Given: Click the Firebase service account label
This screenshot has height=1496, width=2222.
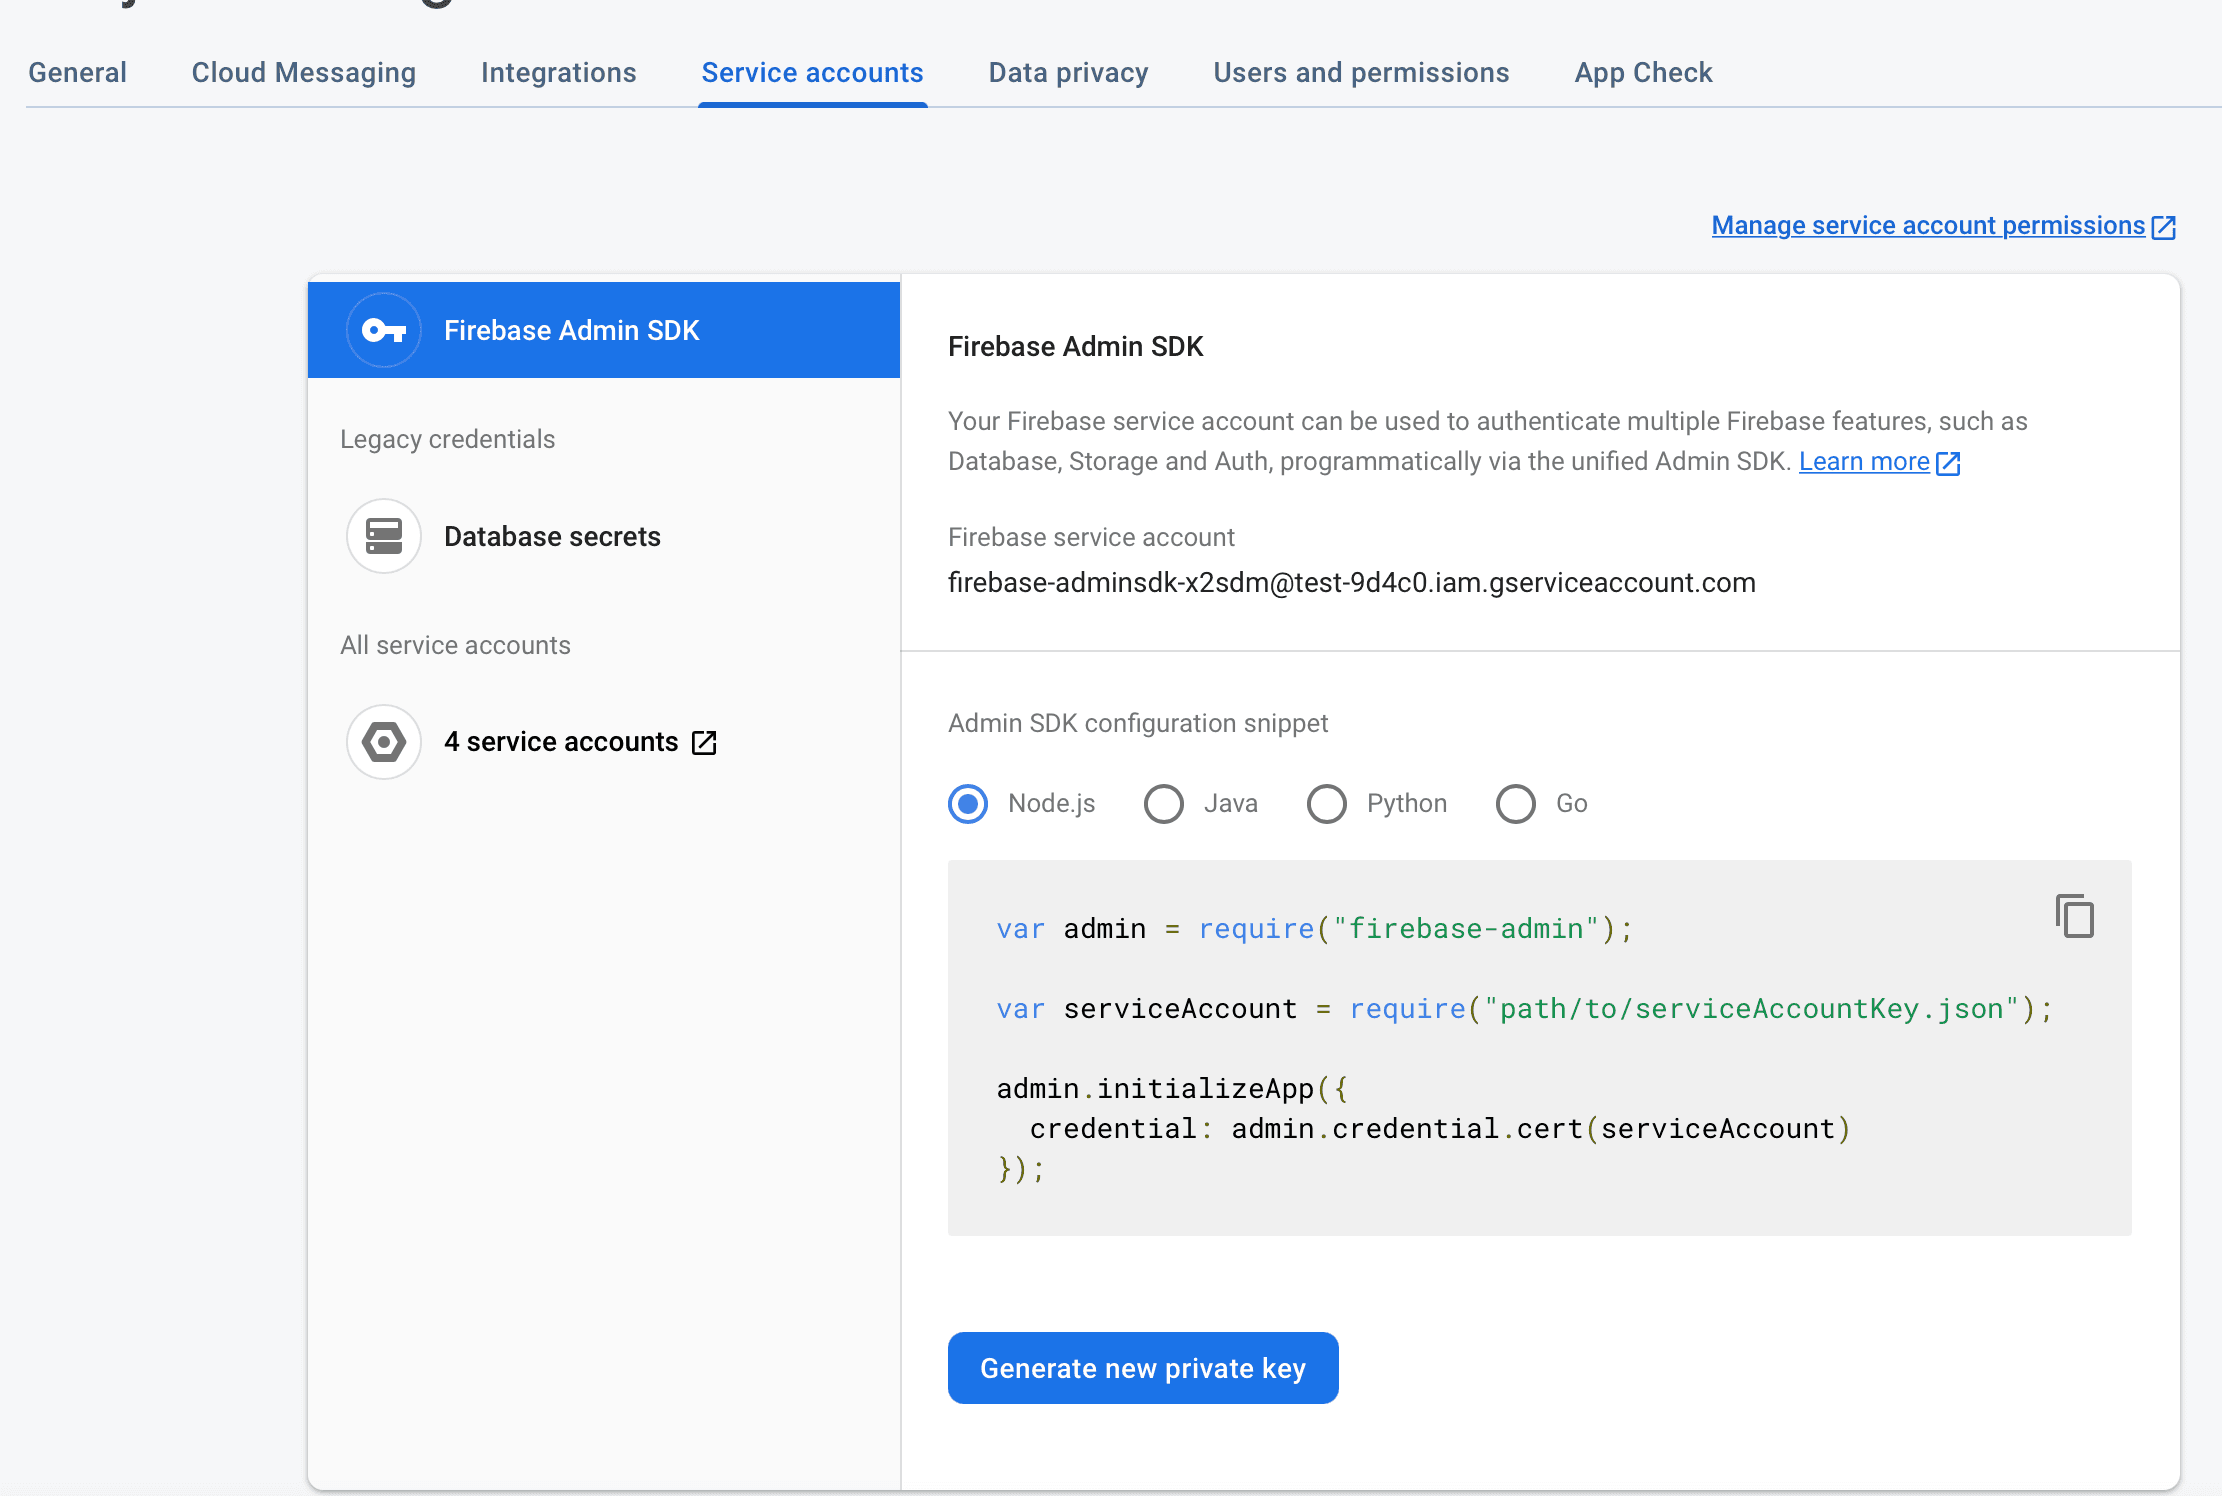Looking at the screenshot, I should [1091, 537].
